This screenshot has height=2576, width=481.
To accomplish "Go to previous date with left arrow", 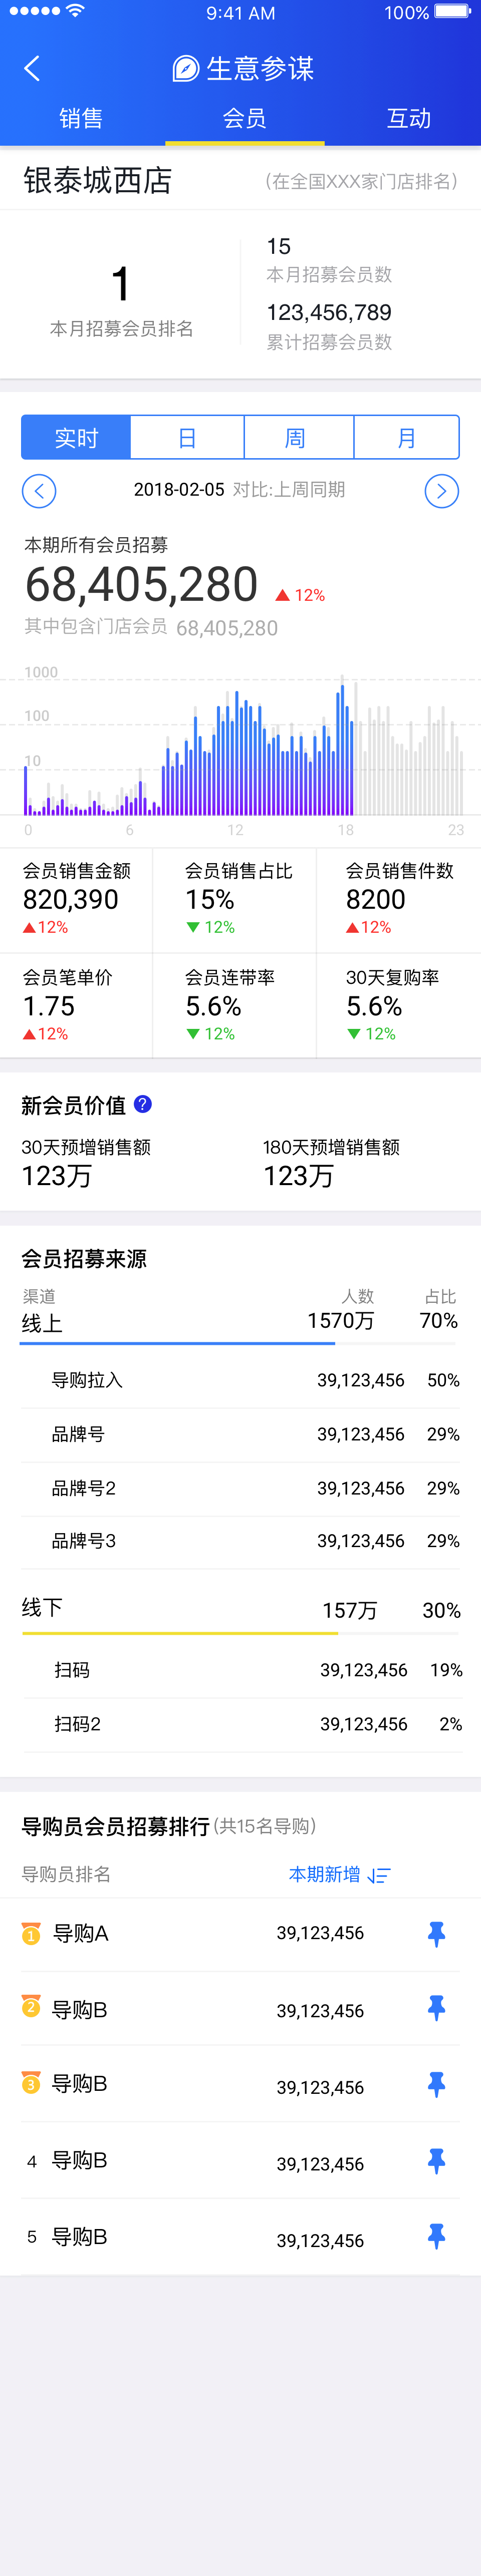I will point(39,491).
